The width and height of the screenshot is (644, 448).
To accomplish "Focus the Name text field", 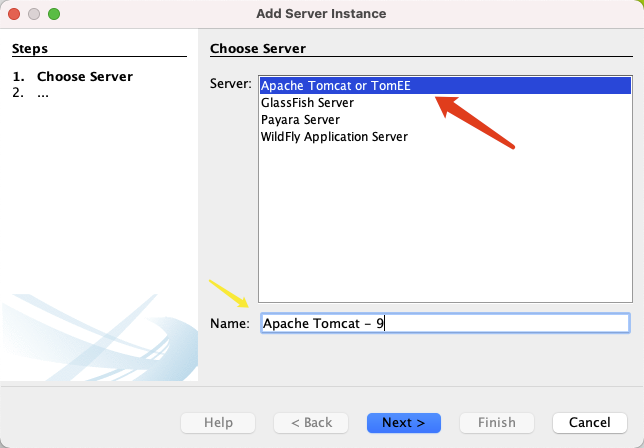I will [x=444, y=323].
